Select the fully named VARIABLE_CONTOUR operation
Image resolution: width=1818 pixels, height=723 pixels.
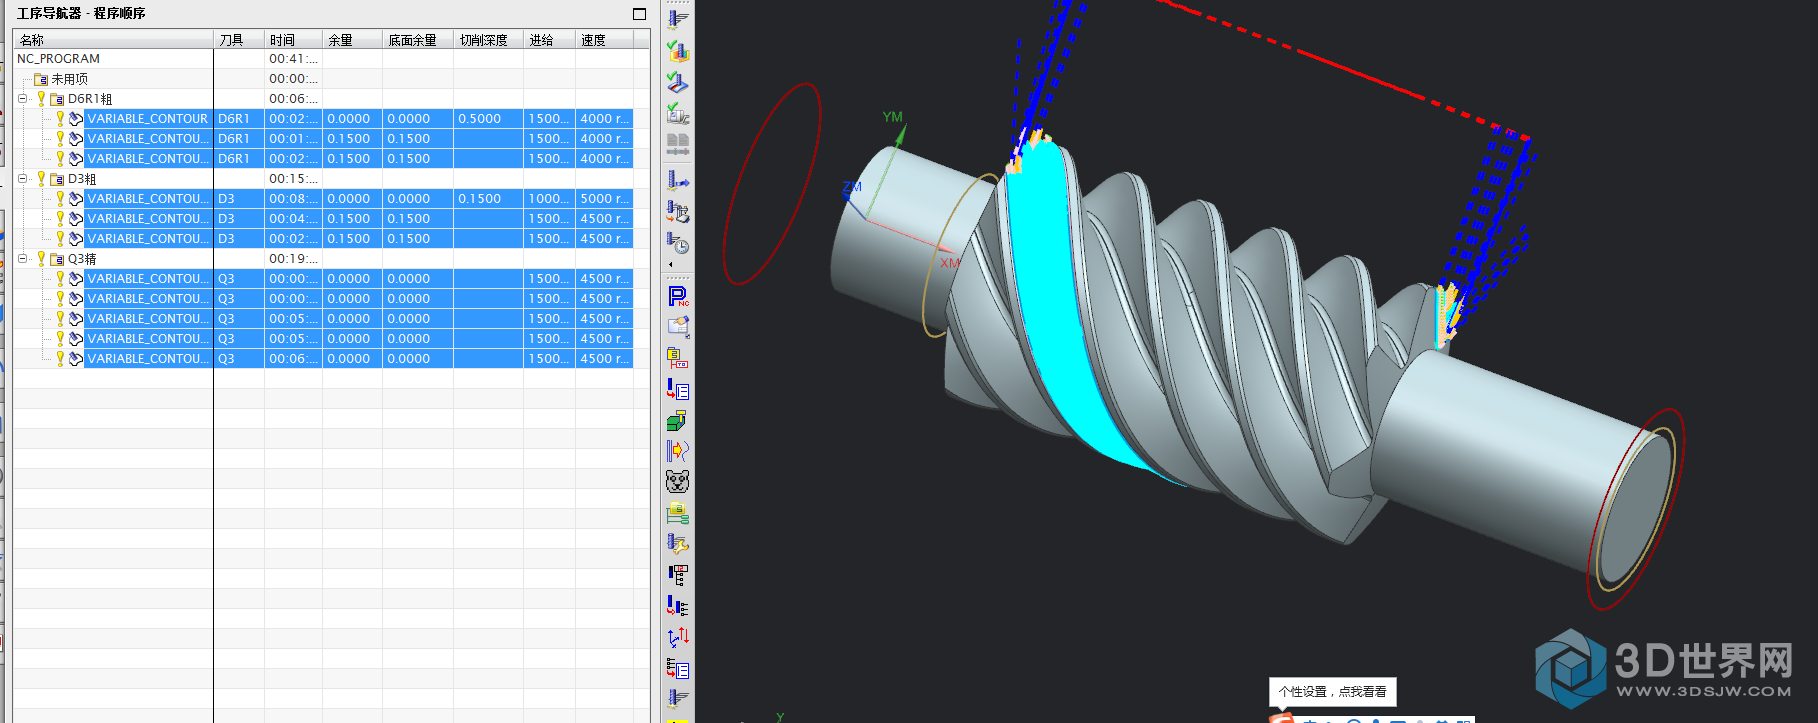pyautogui.click(x=148, y=119)
